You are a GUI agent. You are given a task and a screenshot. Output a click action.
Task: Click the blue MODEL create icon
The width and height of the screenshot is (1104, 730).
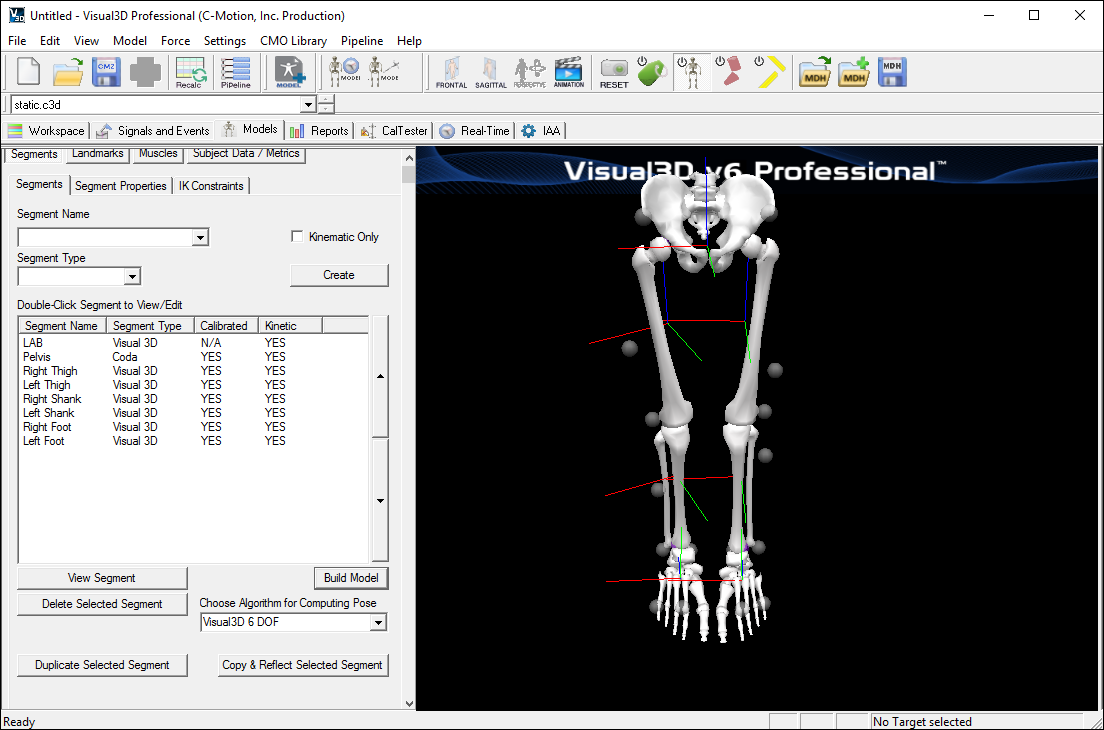[x=289, y=73]
